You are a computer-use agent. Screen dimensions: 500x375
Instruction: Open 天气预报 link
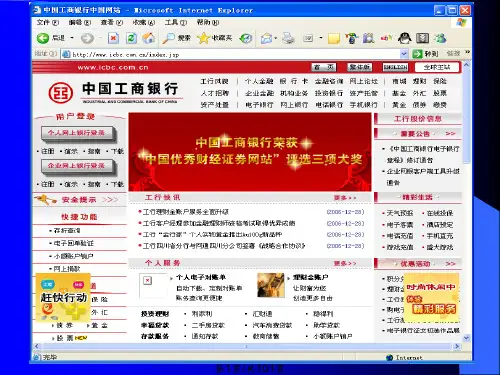400,213
